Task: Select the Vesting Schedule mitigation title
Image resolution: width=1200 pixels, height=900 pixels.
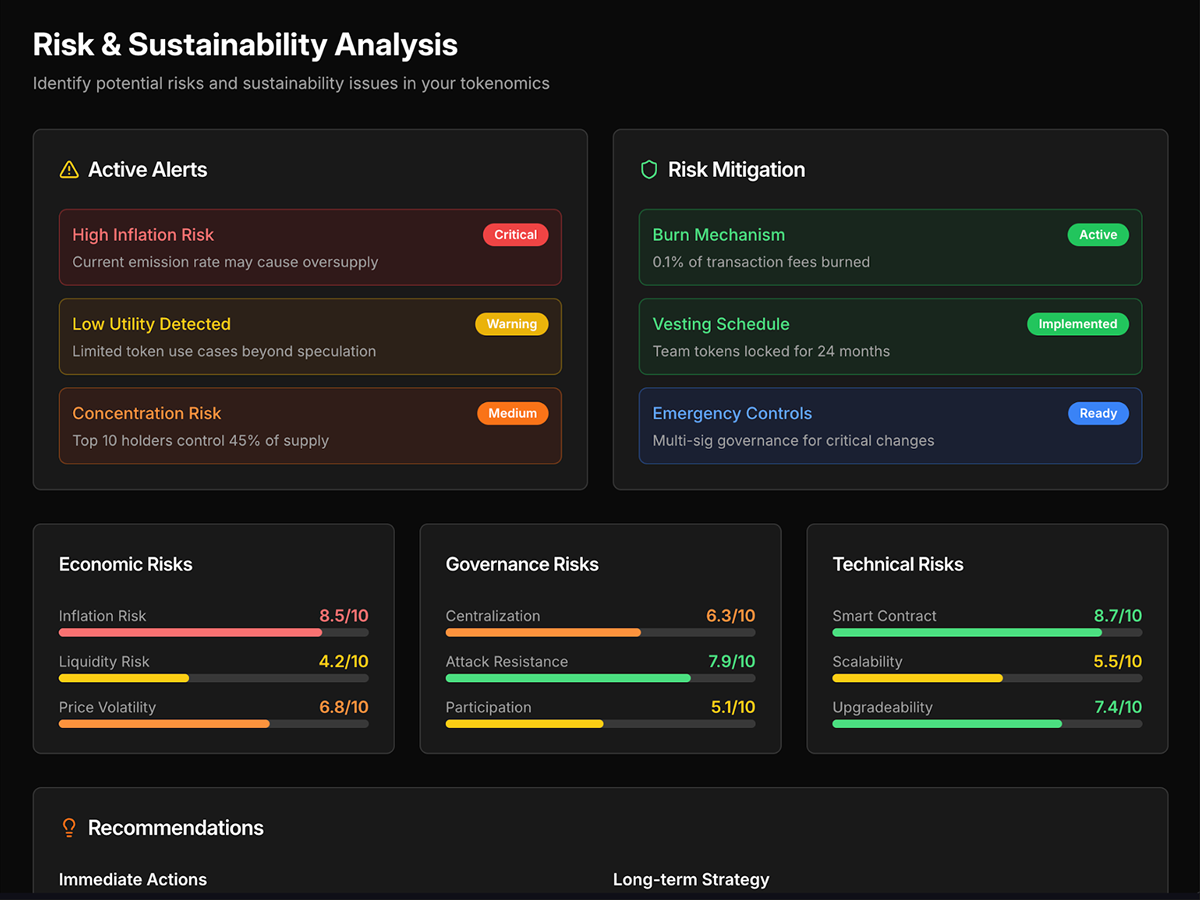Action: (x=721, y=324)
